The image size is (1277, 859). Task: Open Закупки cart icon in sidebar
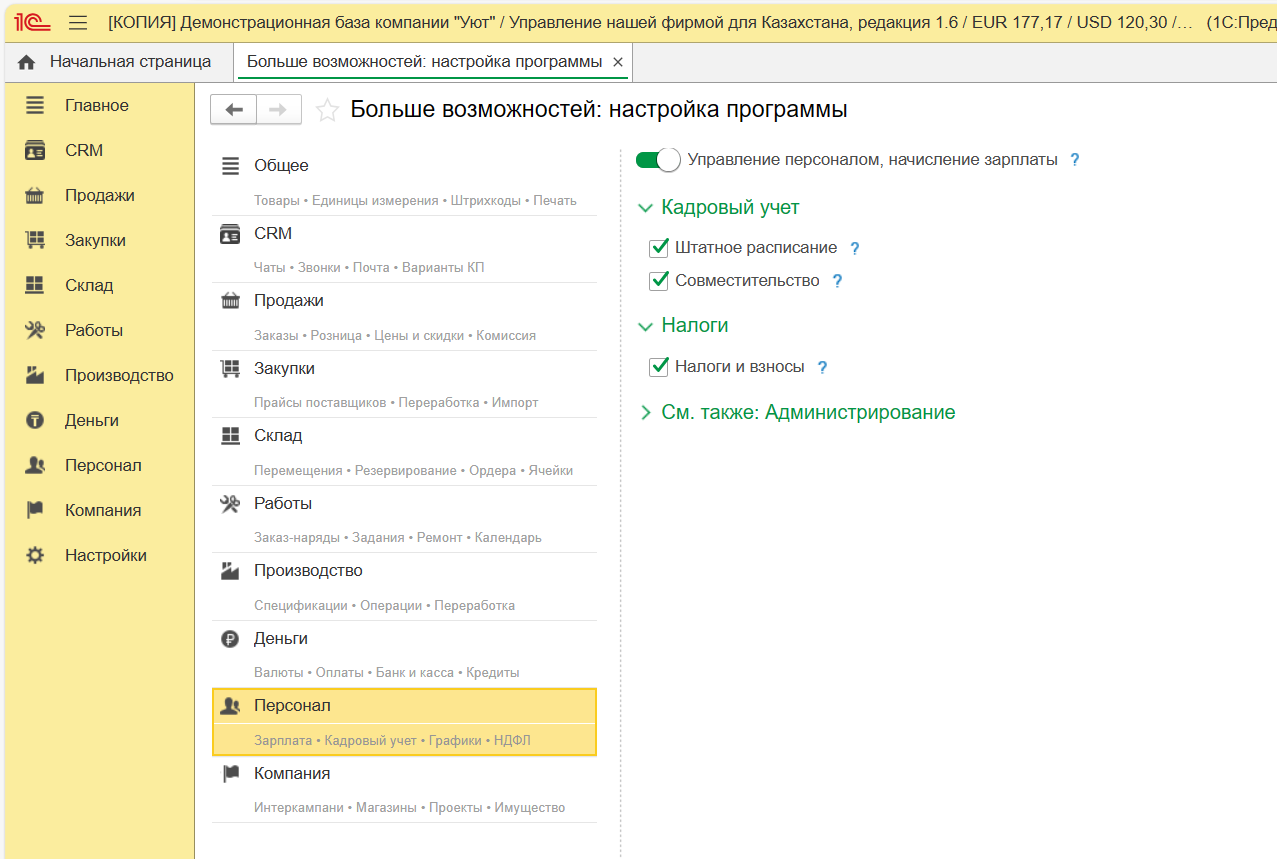click(35, 241)
